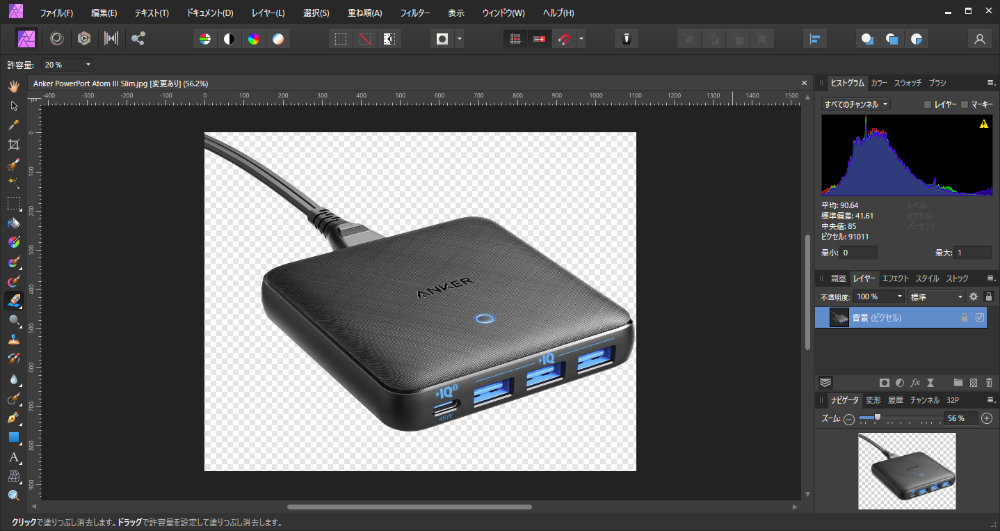This screenshot has height=531, width=1000.
Task: Click the add layer effects fx button
Action: click(915, 382)
